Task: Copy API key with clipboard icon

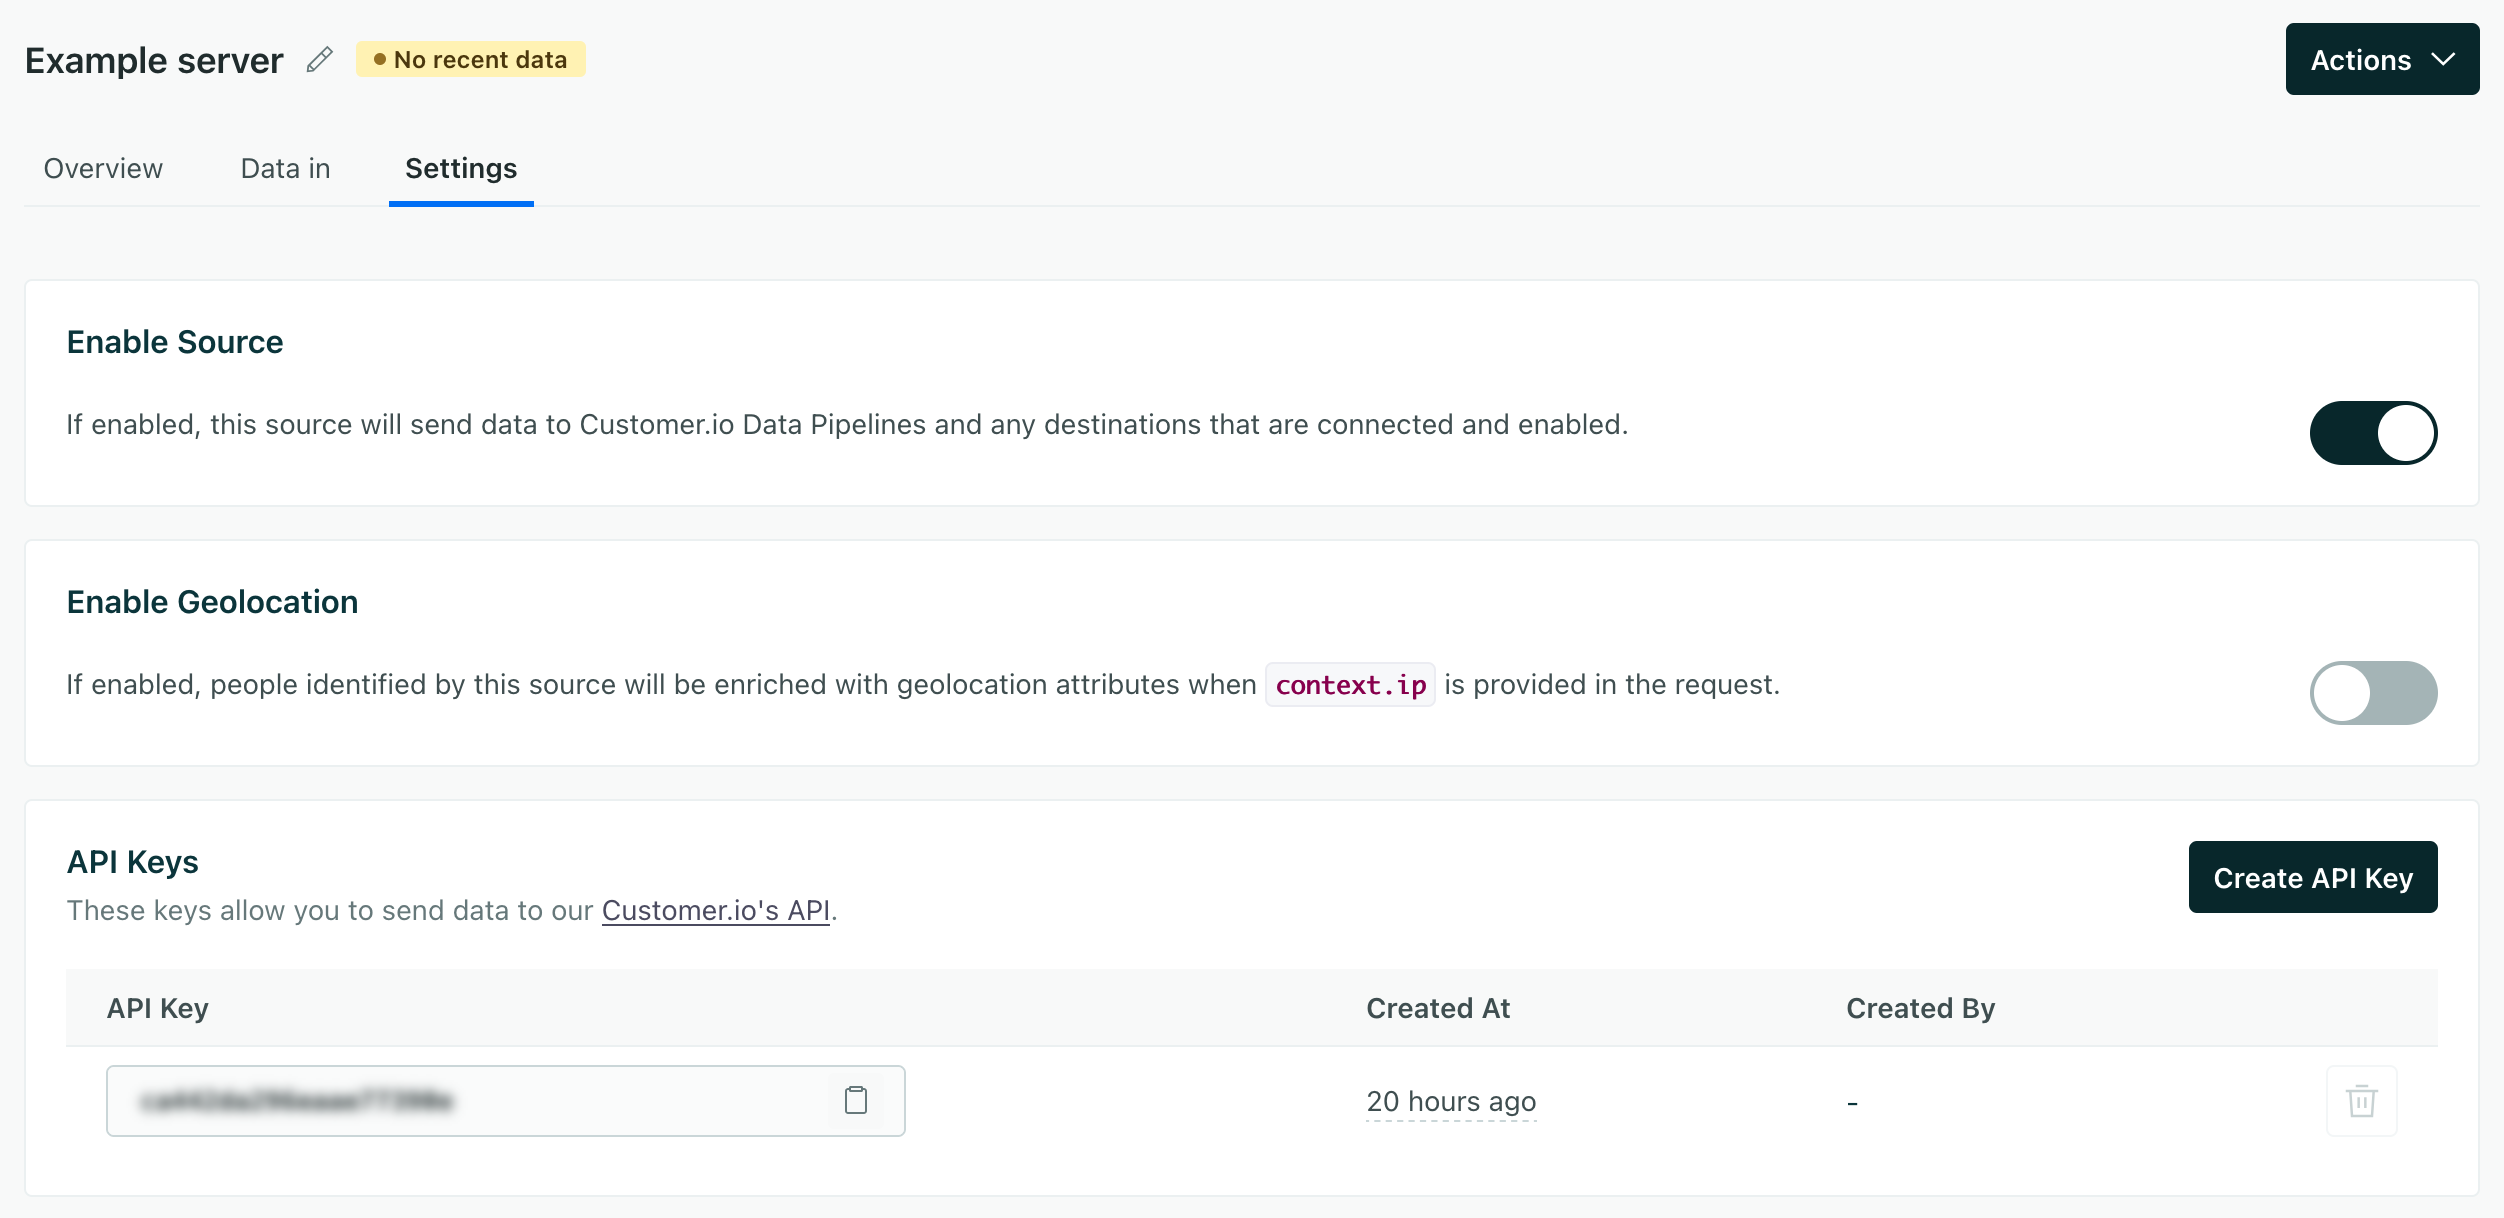Action: click(x=856, y=1100)
